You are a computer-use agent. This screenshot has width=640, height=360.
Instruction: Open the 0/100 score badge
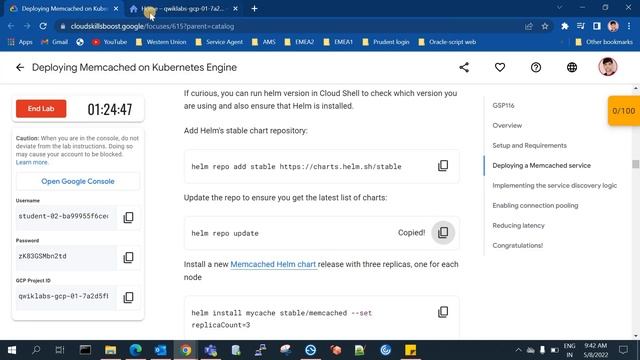tap(624, 111)
